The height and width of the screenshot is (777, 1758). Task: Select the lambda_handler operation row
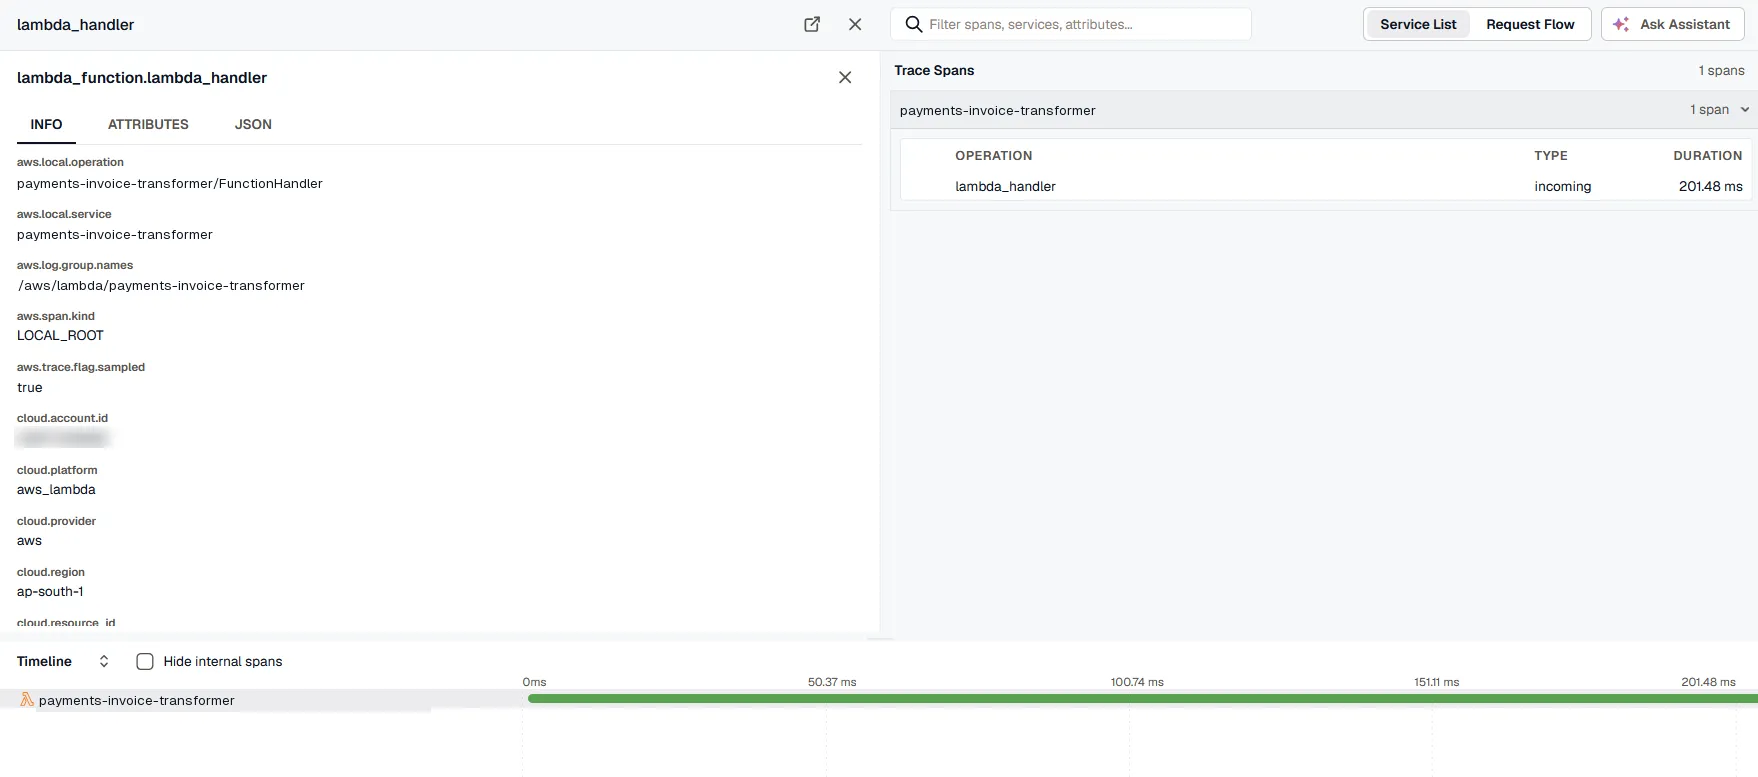1326,186
